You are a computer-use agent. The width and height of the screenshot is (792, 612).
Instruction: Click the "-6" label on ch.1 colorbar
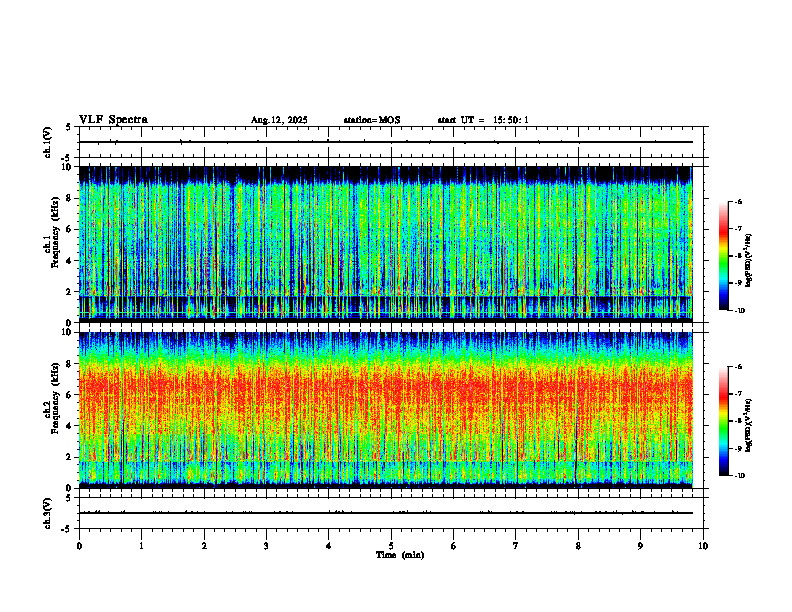click(738, 202)
